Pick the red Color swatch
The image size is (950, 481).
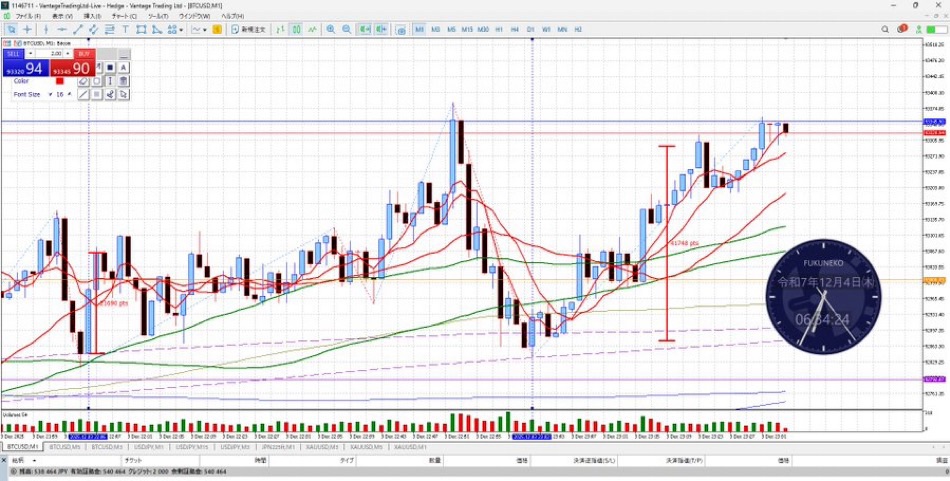tap(60, 81)
